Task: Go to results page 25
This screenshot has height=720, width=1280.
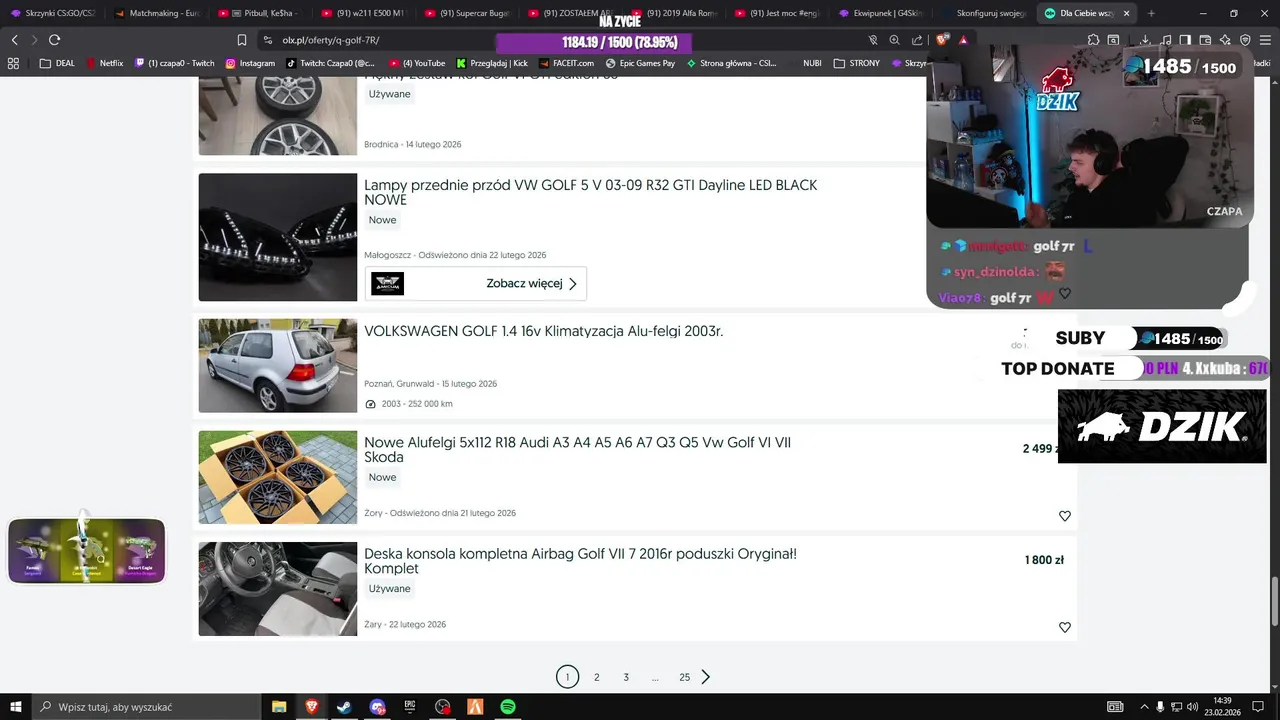Action: (x=685, y=677)
